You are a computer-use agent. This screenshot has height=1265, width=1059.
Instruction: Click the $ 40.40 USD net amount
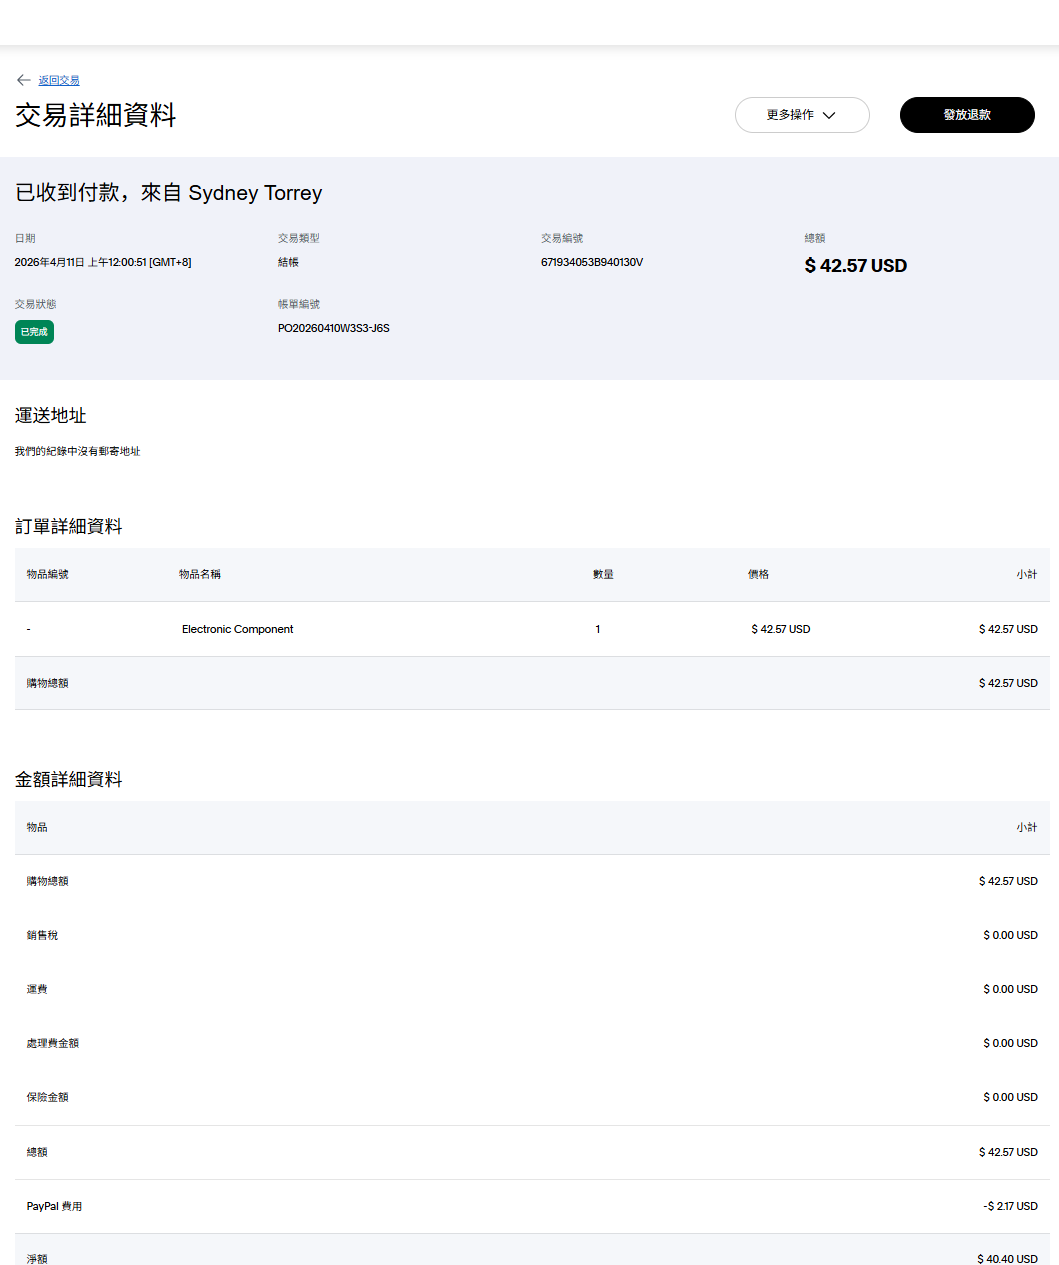[x=1007, y=1258]
